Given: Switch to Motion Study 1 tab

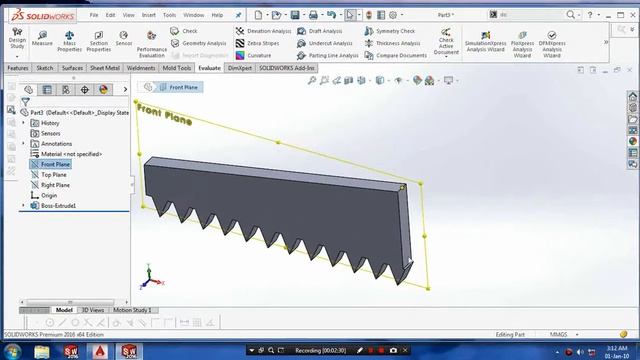Looking at the screenshot, I should (132, 310).
